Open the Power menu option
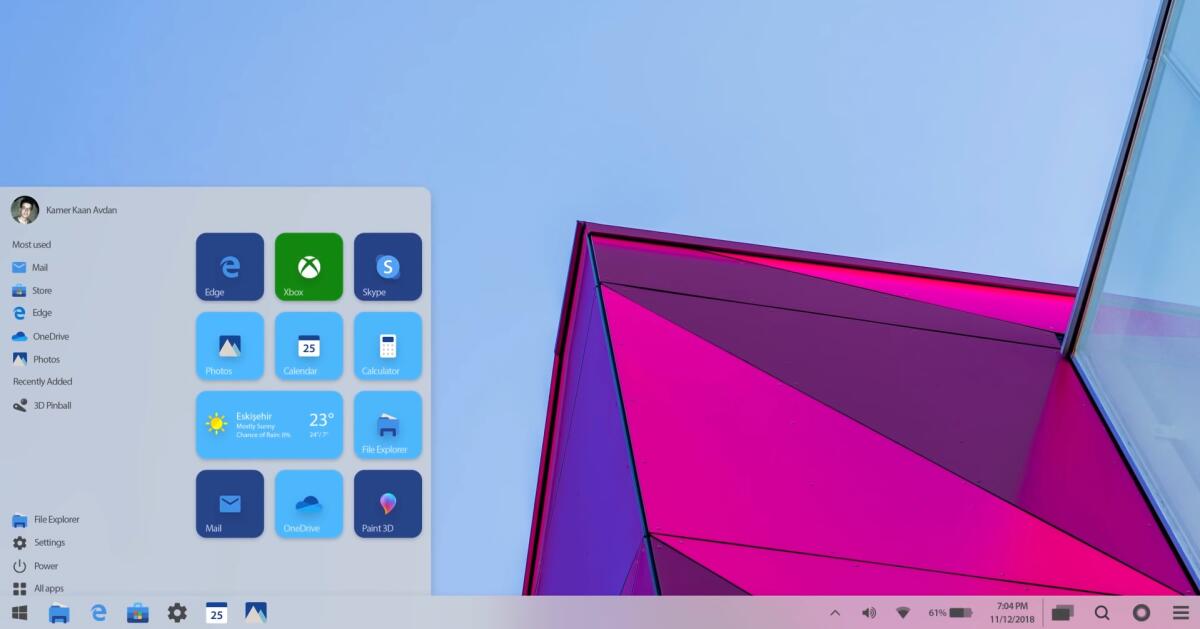Screen dimensions: 1200x629 pyautogui.click(x=44, y=565)
